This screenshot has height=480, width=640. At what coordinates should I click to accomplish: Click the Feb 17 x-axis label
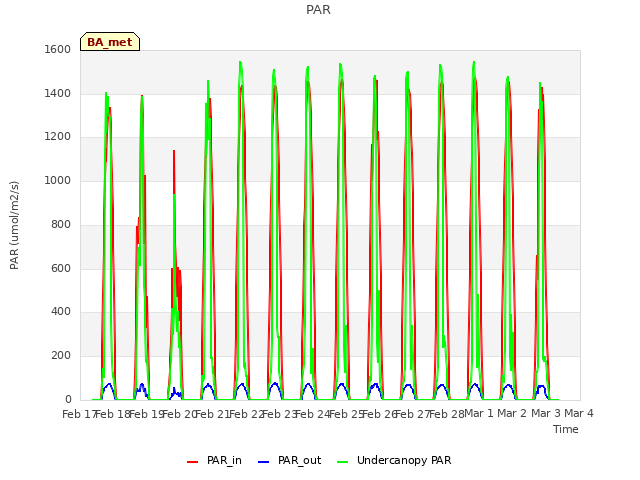tap(79, 414)
